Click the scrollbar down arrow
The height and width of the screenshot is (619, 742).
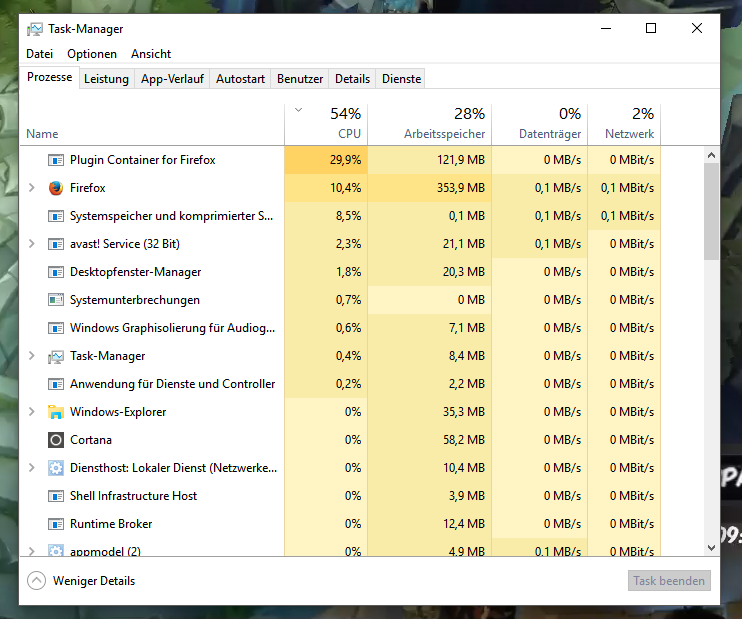[711, 548]
